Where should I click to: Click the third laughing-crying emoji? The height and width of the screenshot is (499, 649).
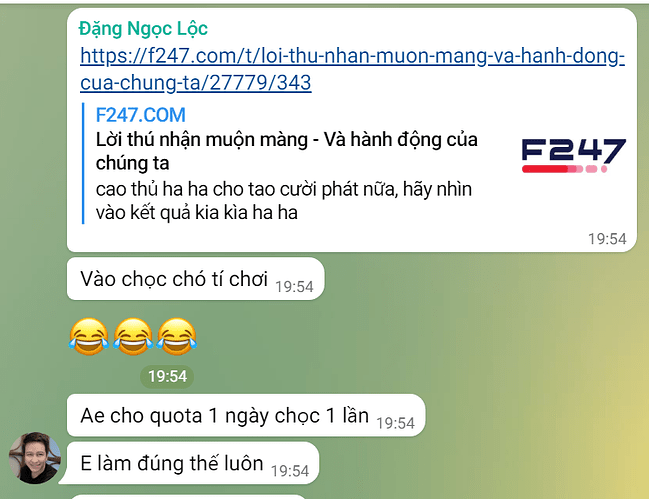click(x=177, y=336)
